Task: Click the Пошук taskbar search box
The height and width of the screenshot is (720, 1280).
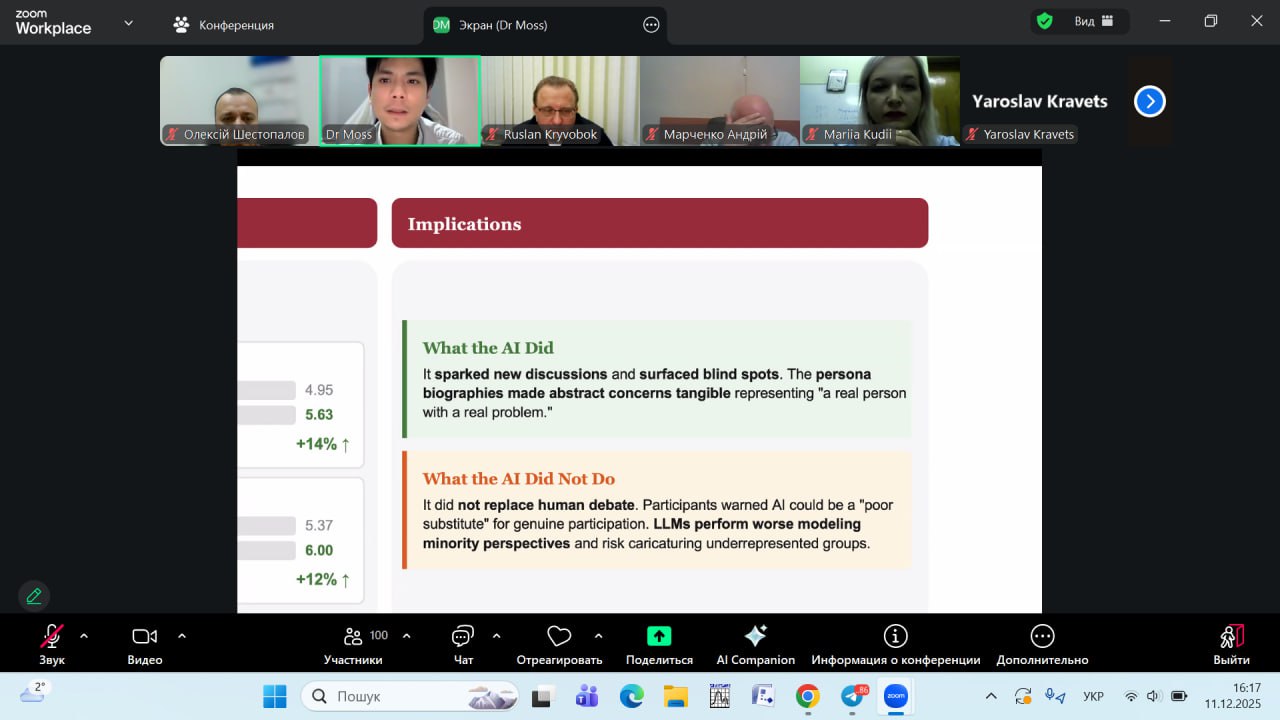Action: pyautogui.click(x=411, y=696)
